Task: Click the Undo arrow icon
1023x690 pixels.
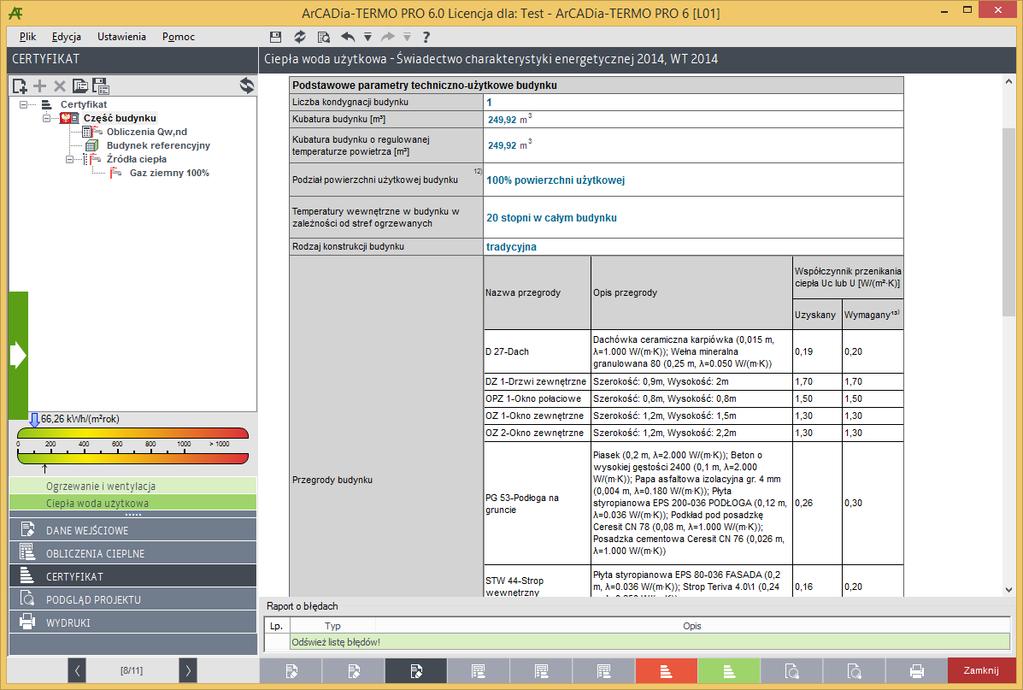Action: tap(348, 37)
